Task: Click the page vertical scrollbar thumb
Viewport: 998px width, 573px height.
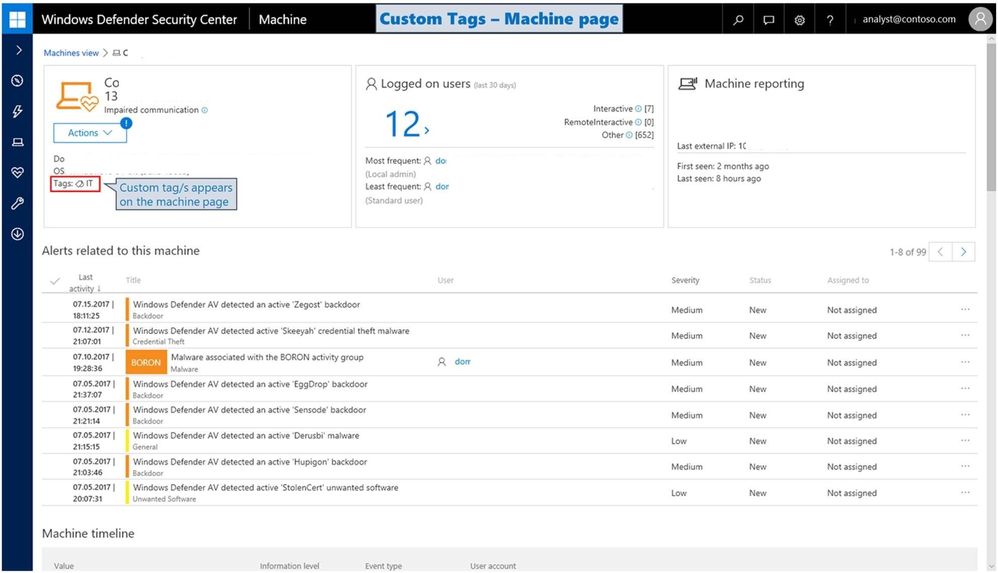Action: (x=991, y=117)
